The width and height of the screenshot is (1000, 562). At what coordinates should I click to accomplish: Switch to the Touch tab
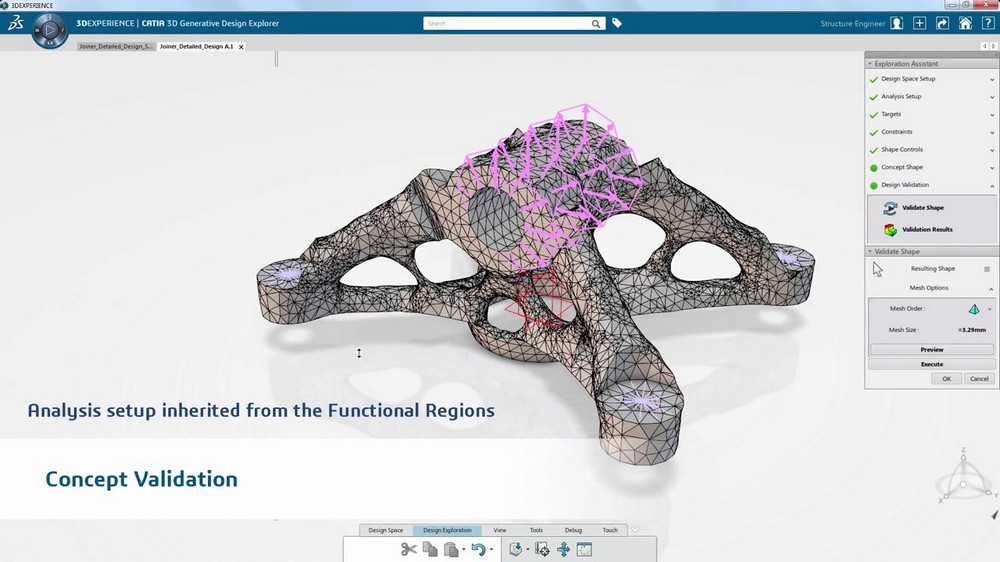(610, 530)
